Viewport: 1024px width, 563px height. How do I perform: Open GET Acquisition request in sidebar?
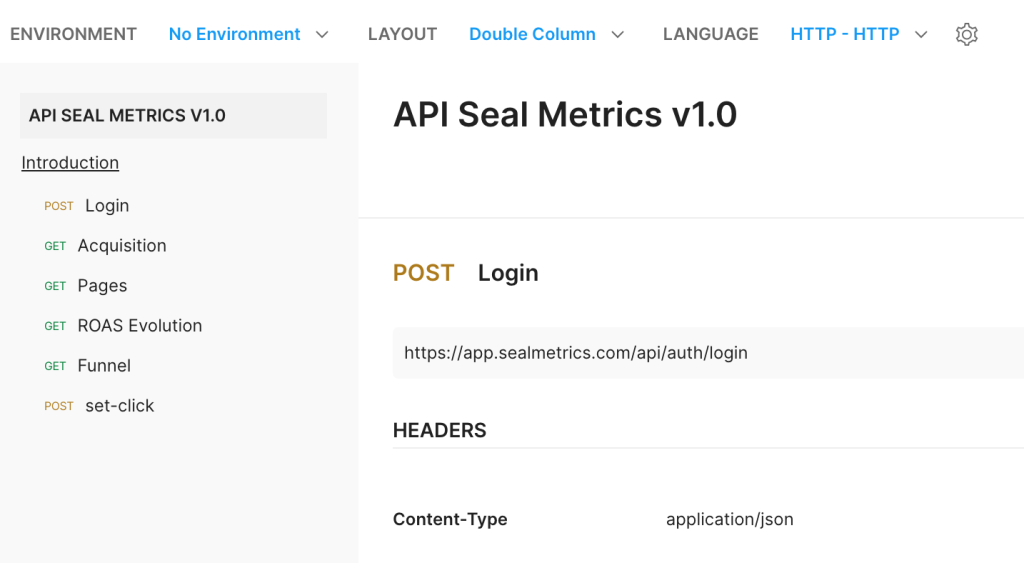(121, 246)
